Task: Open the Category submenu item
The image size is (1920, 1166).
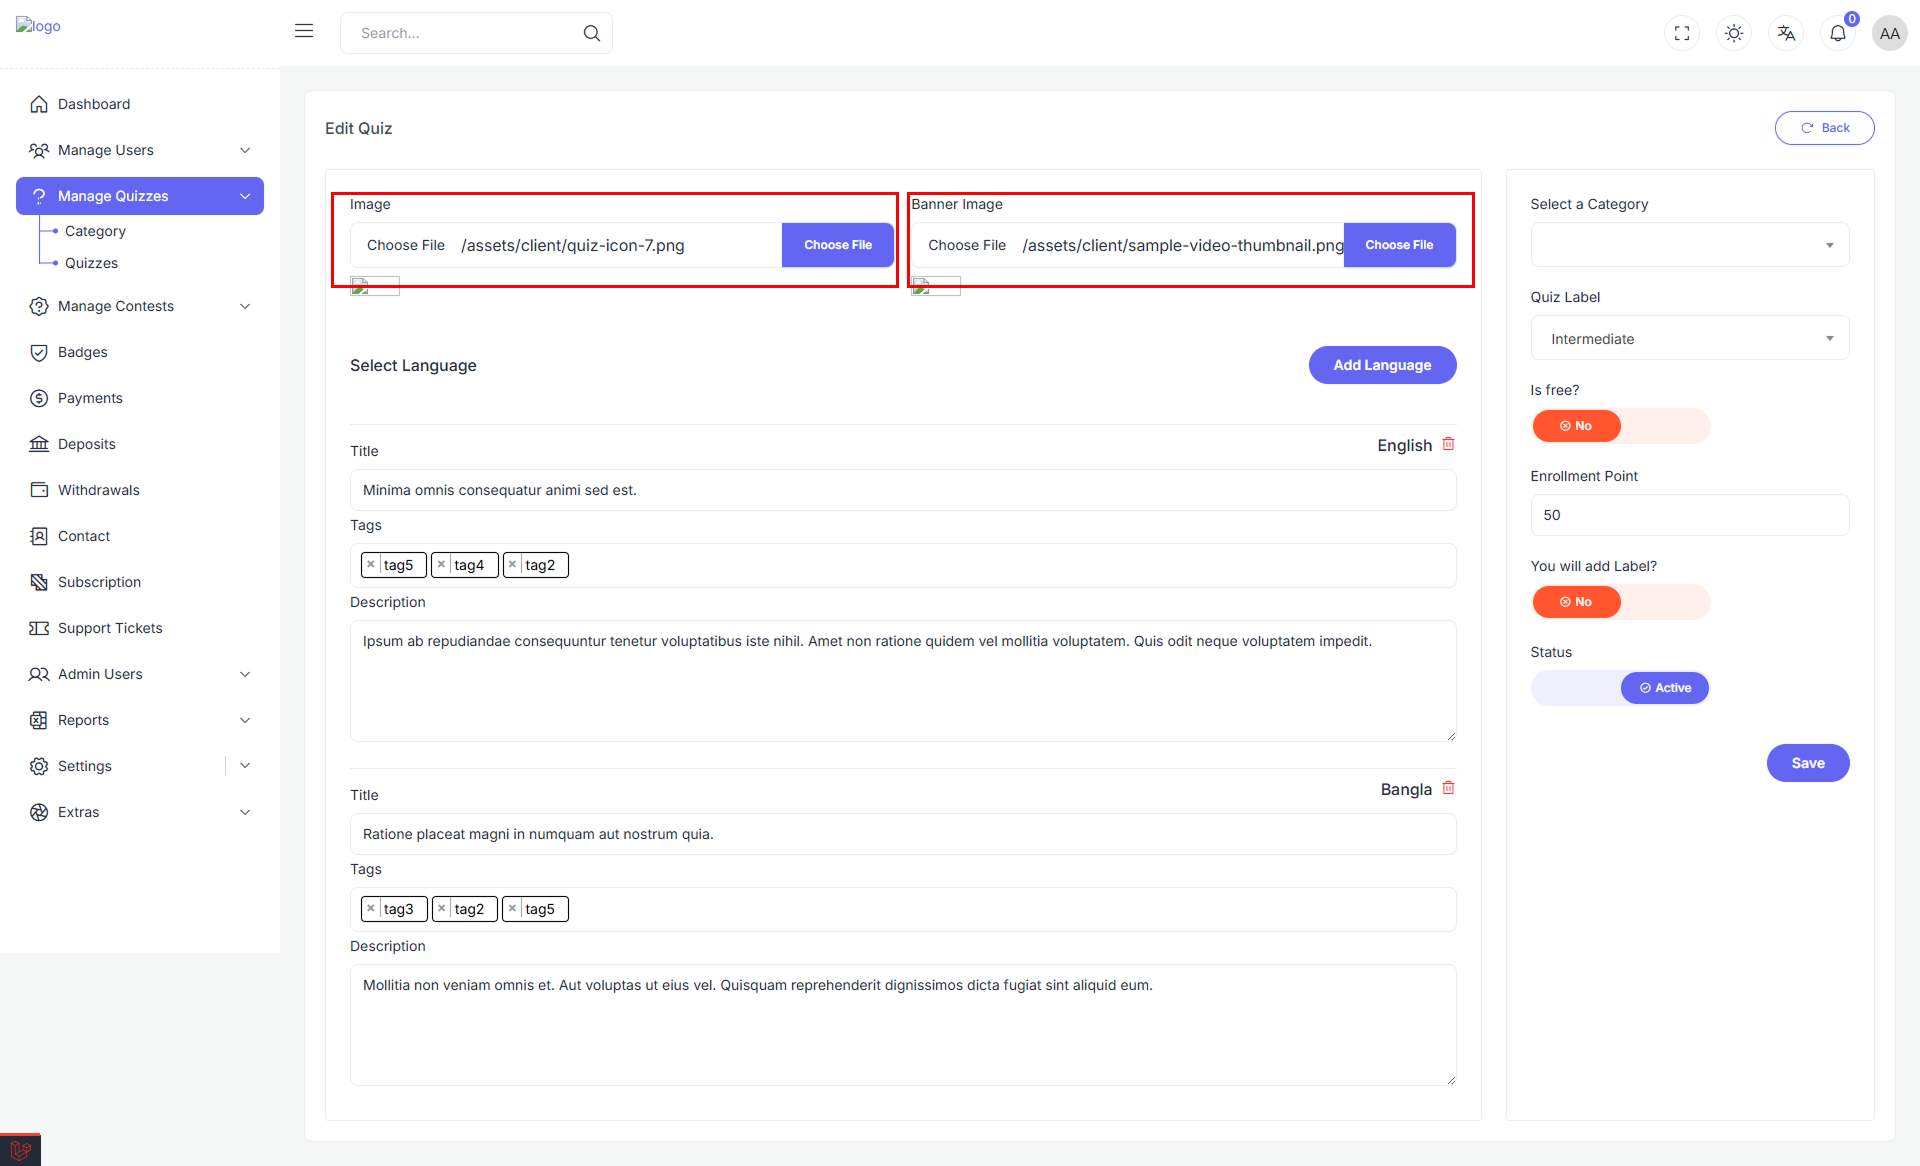Action: coord(95,231)
